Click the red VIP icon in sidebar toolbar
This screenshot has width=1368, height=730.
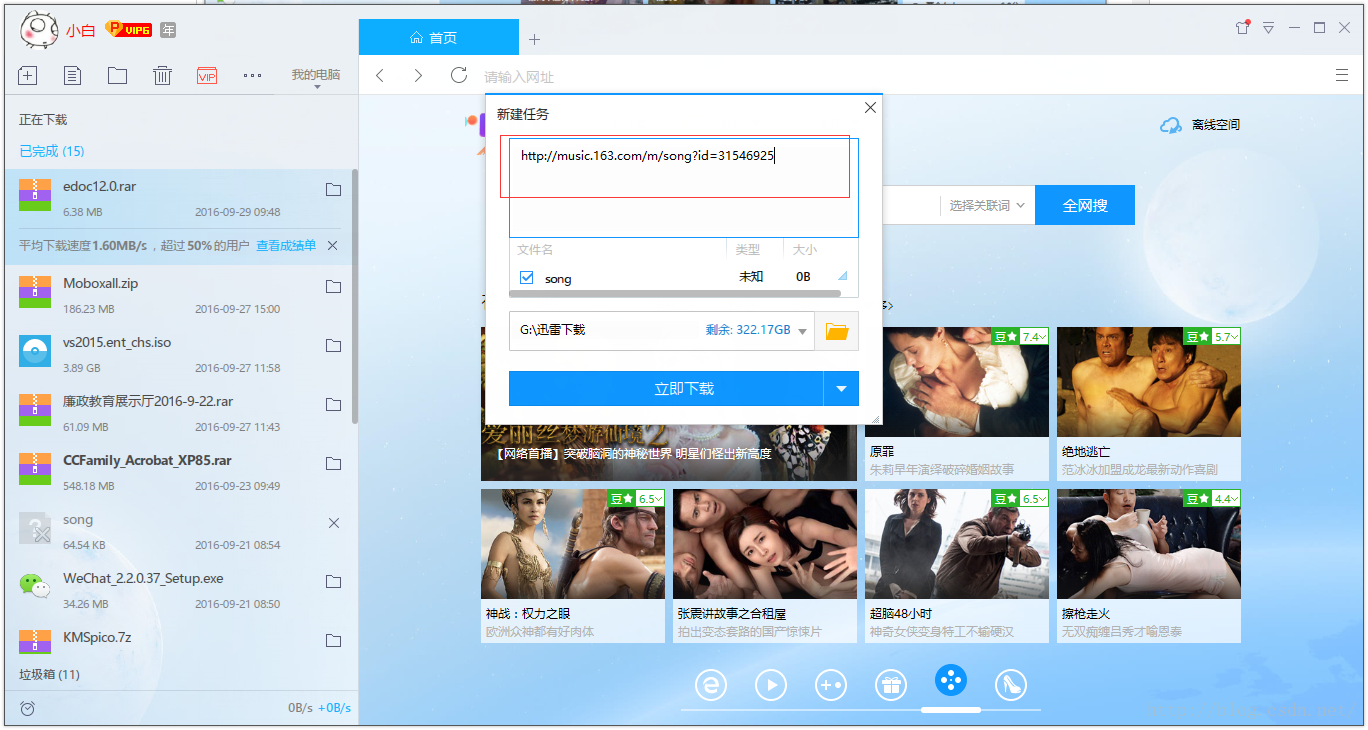tap(207, 75)
